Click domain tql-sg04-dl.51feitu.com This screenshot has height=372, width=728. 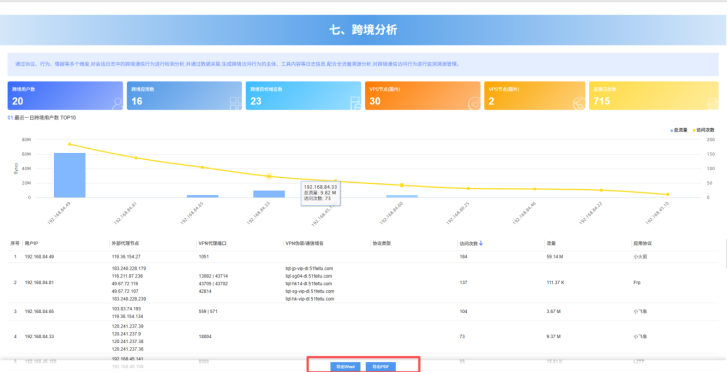click(x=309, y=276)
